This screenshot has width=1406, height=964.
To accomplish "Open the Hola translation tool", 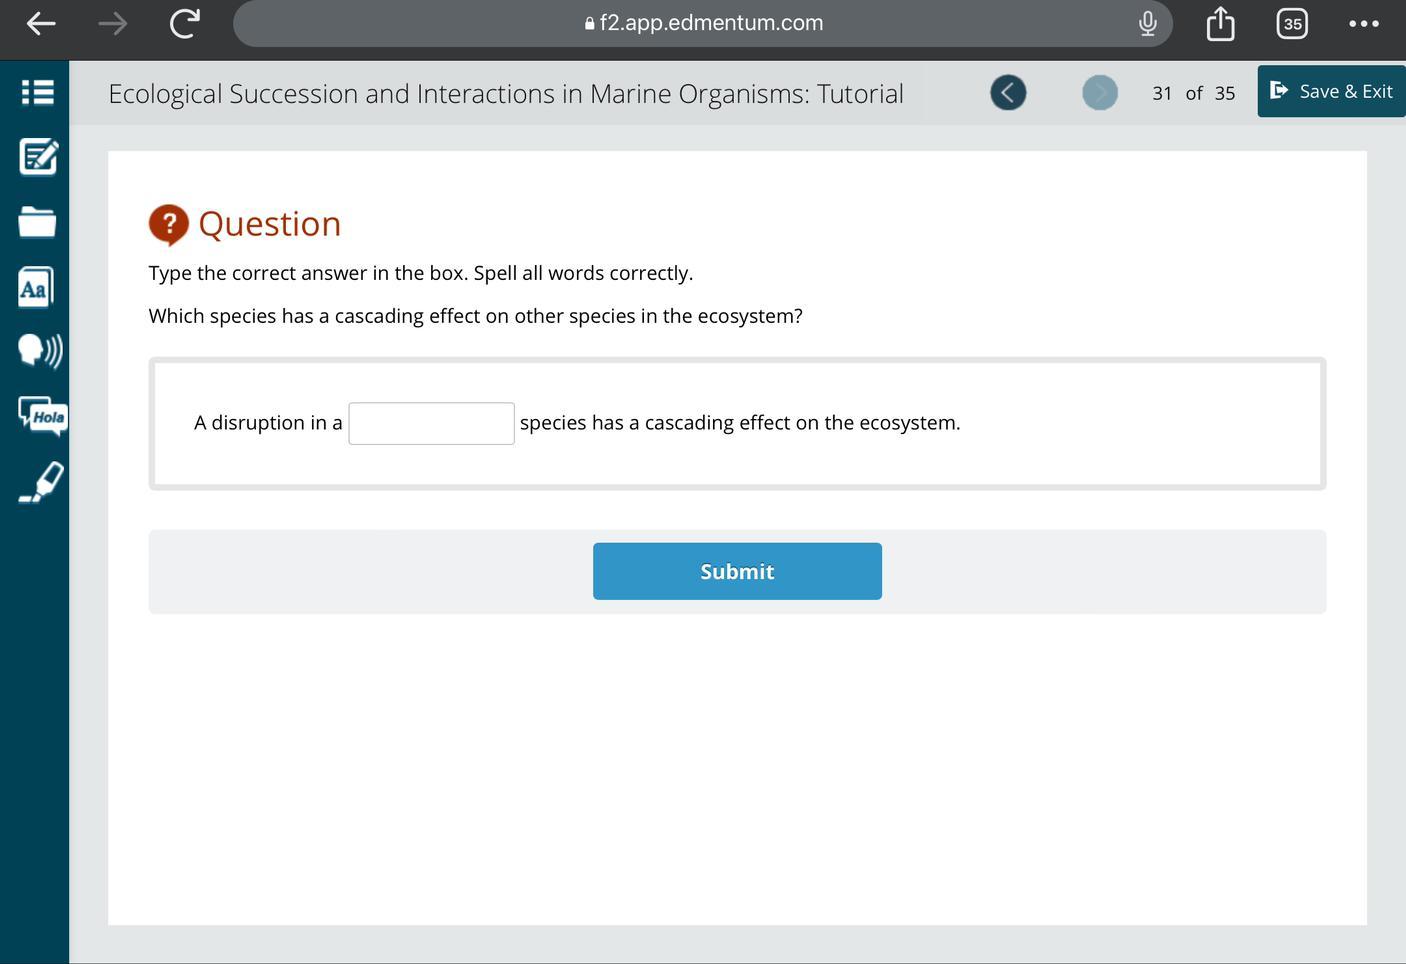I will [43, 416].
